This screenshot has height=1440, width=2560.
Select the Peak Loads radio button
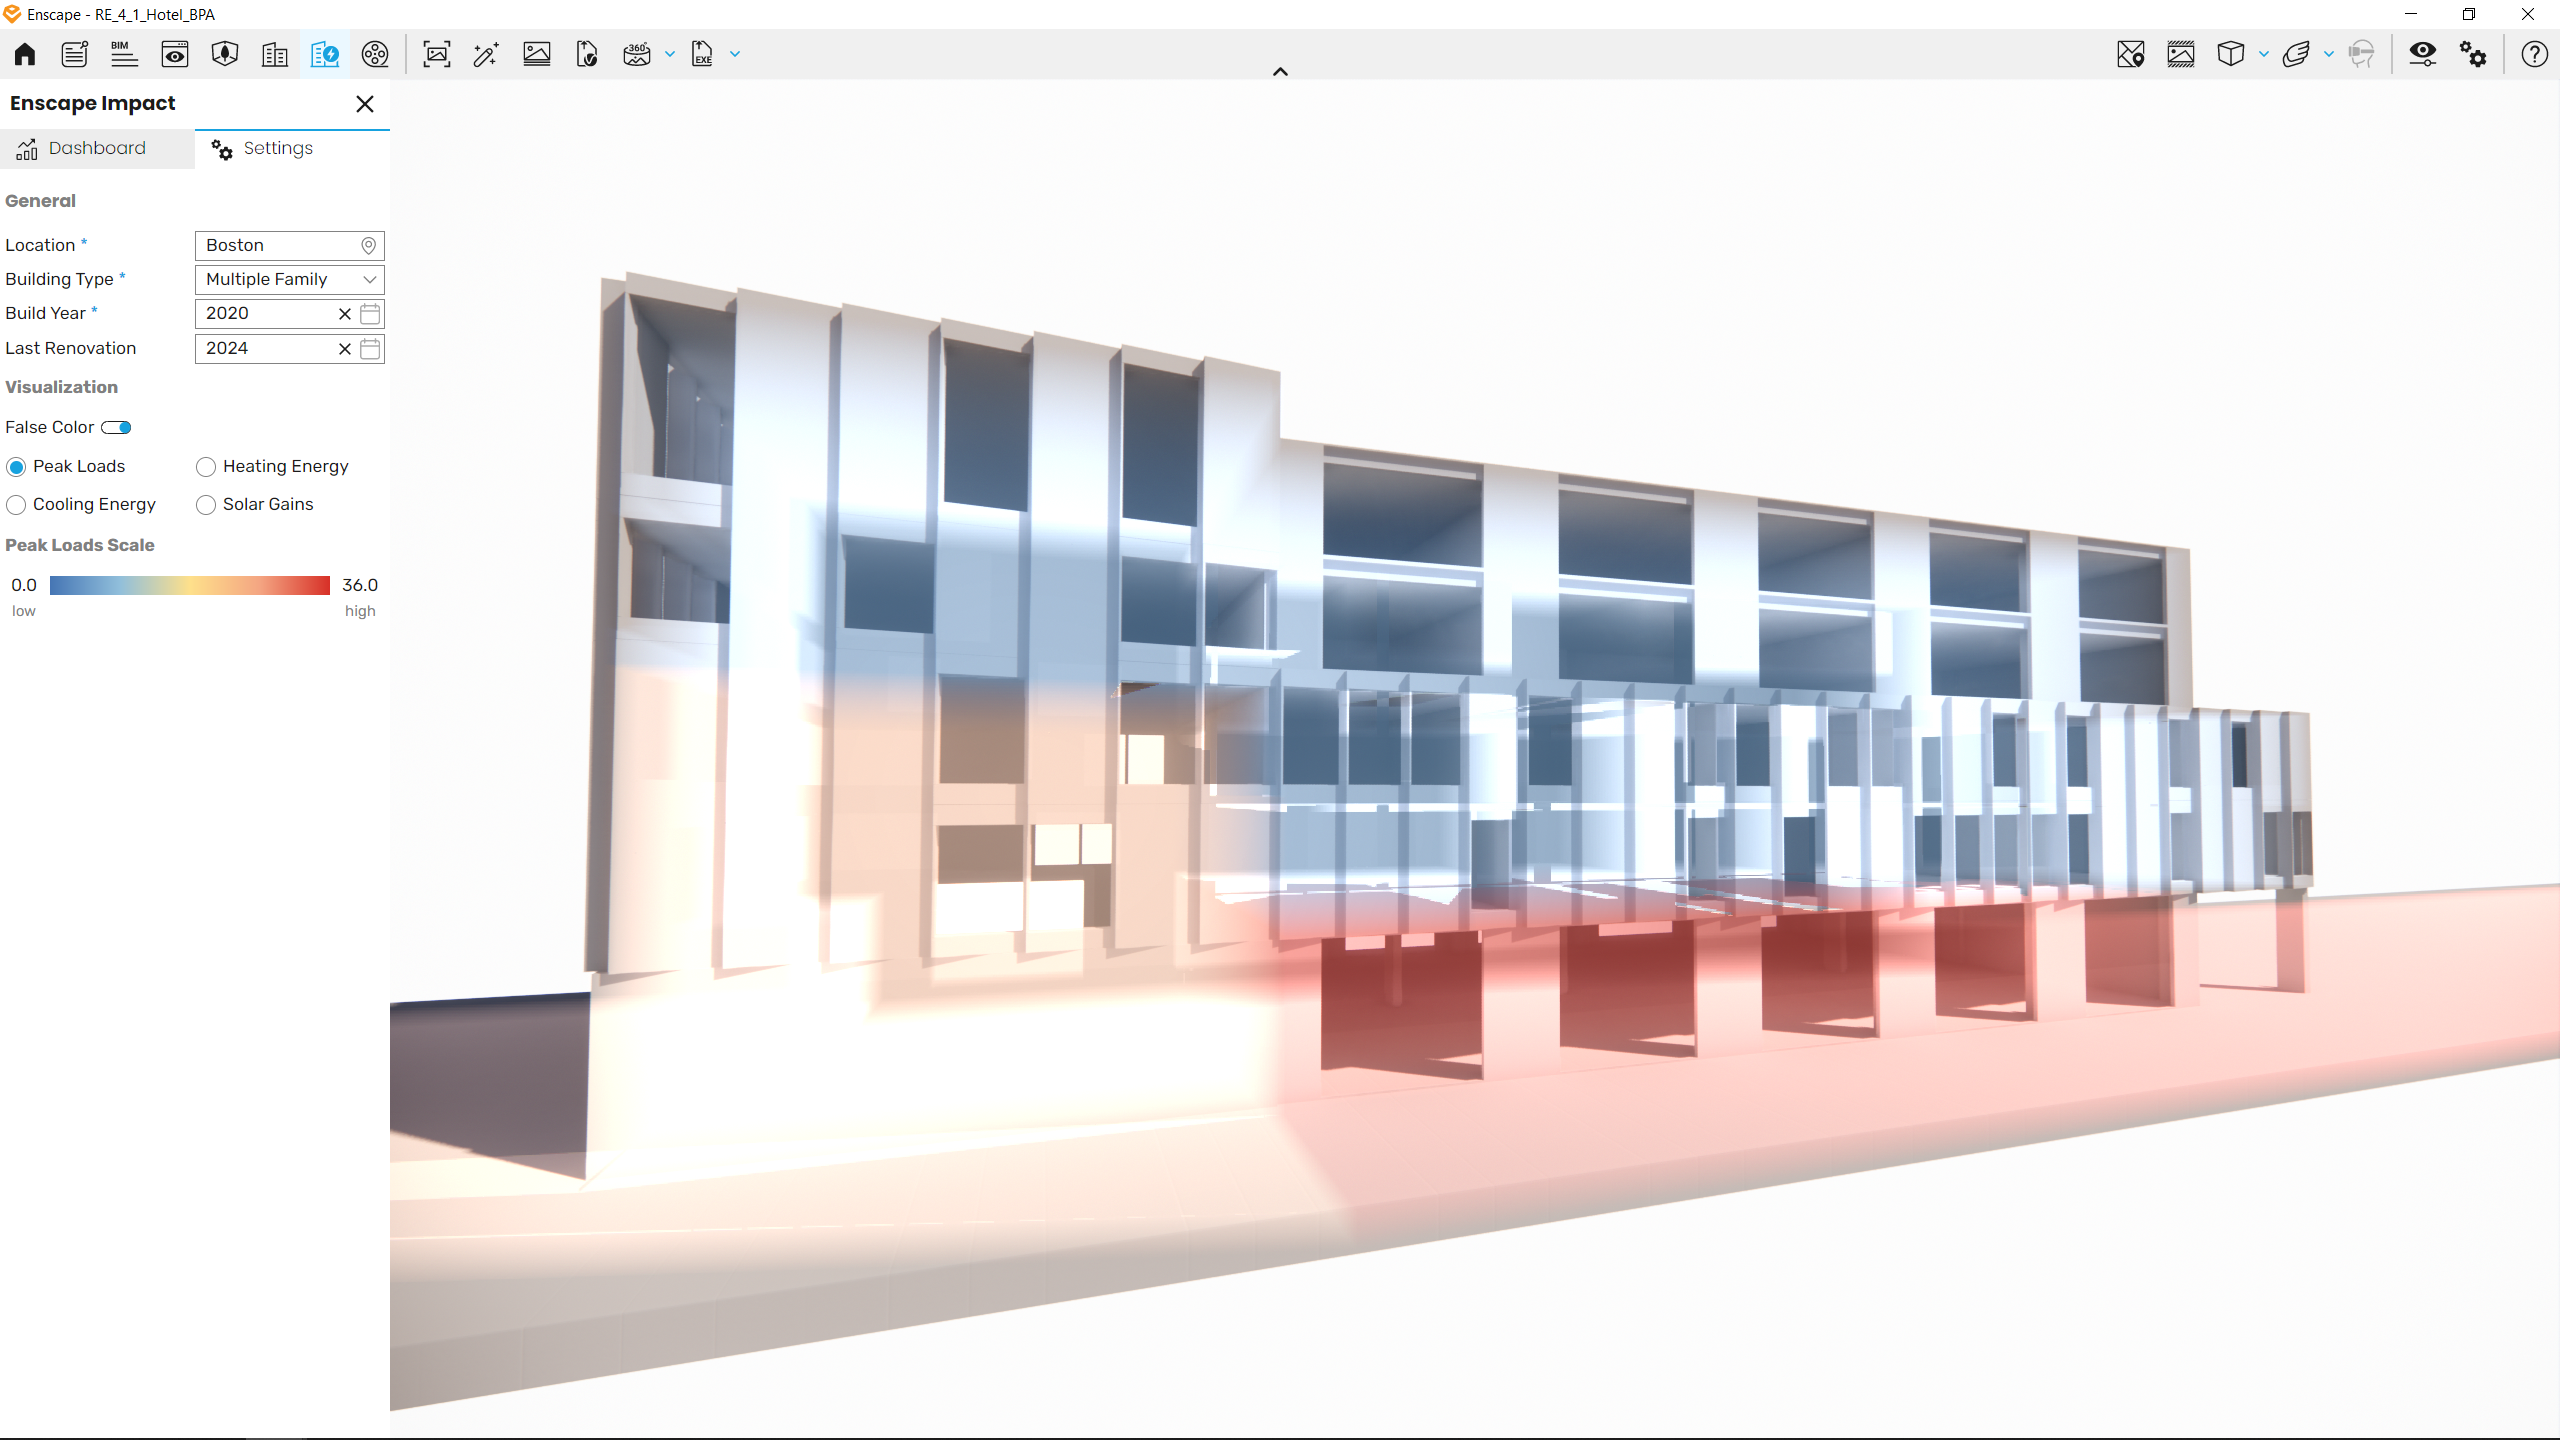point(16,467)
